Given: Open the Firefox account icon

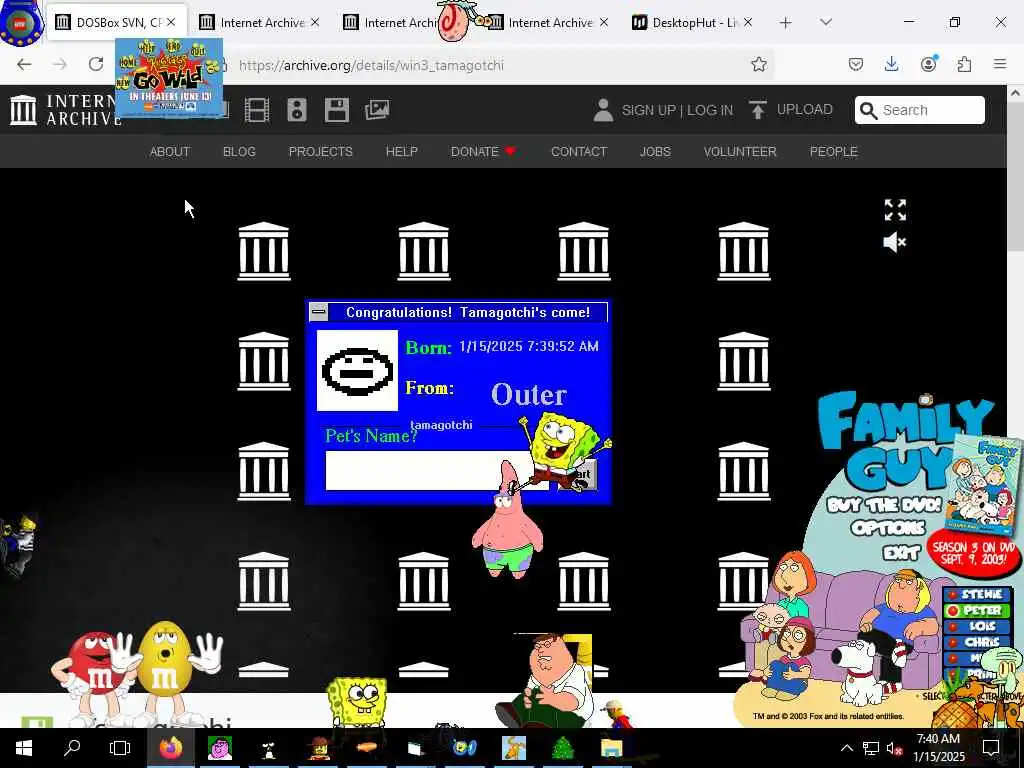Looking at the screenshot, I should 928,64.
